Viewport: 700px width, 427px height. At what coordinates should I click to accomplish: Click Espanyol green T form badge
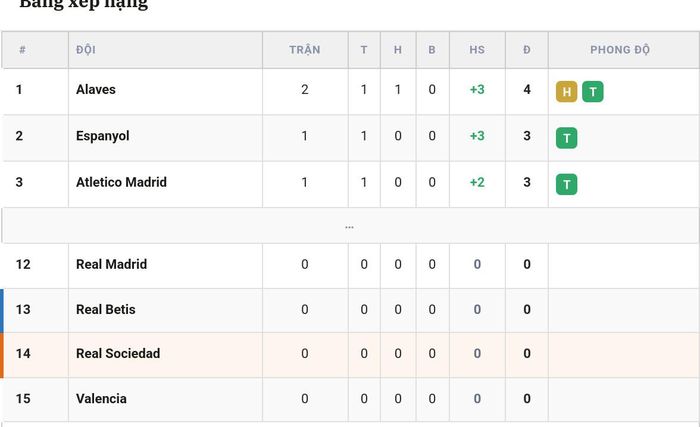point(566,138)
